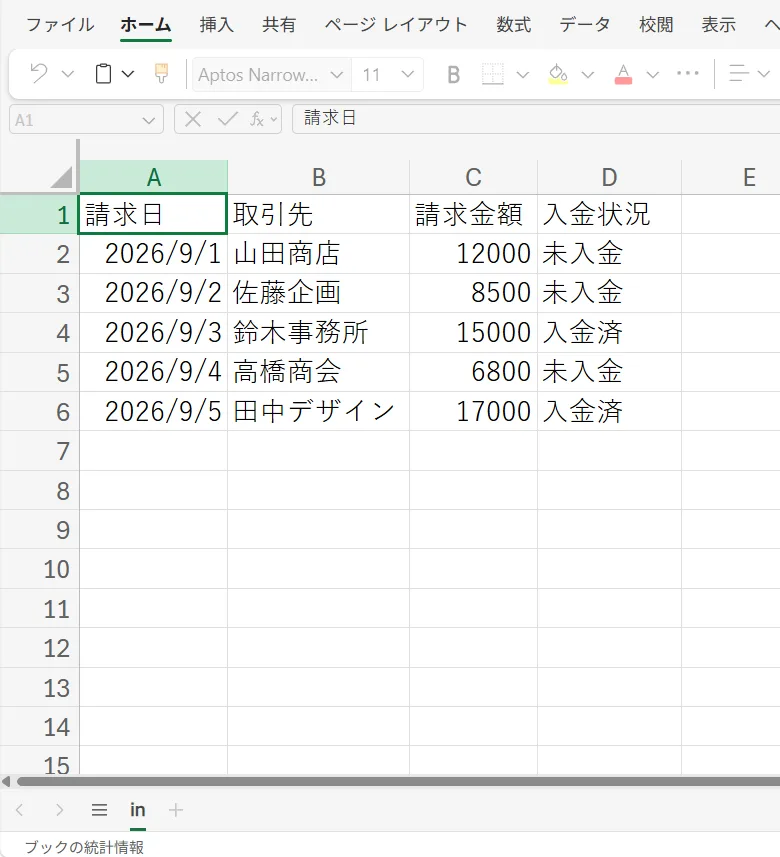Click the date cell 2026/9/4
This screenshot has width=780, height=857.
coord(154,372)
